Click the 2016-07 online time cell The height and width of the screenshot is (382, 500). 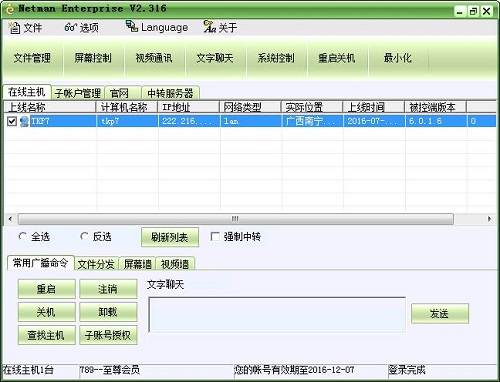coord(374,121)
